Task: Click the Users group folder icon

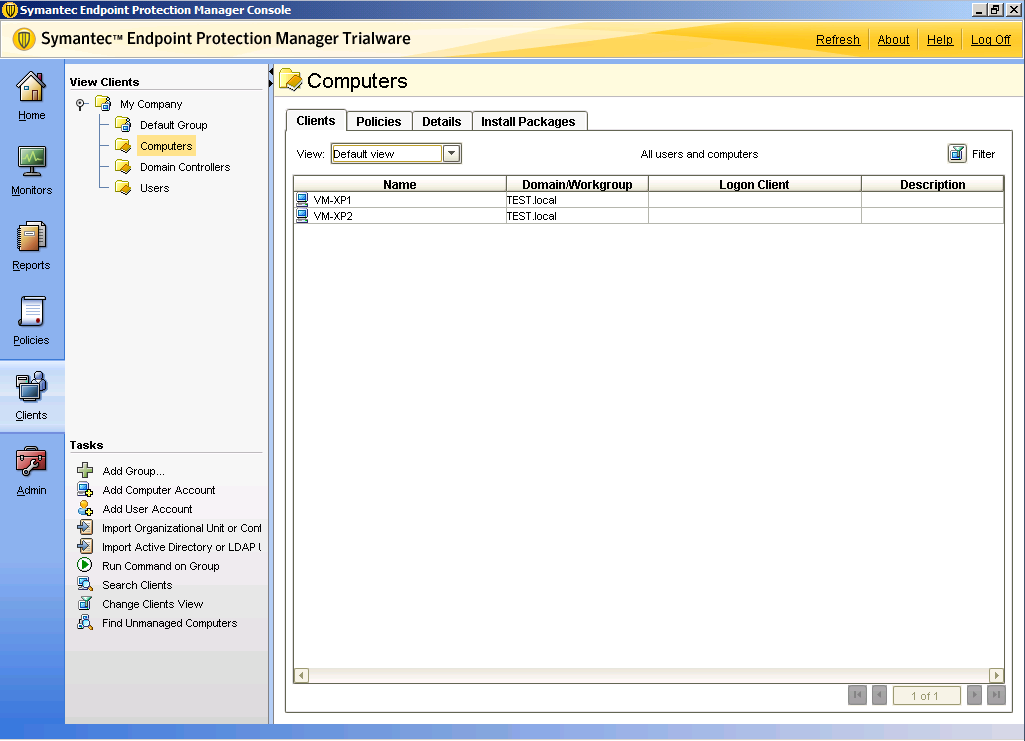Action: [x=123, y=187]
